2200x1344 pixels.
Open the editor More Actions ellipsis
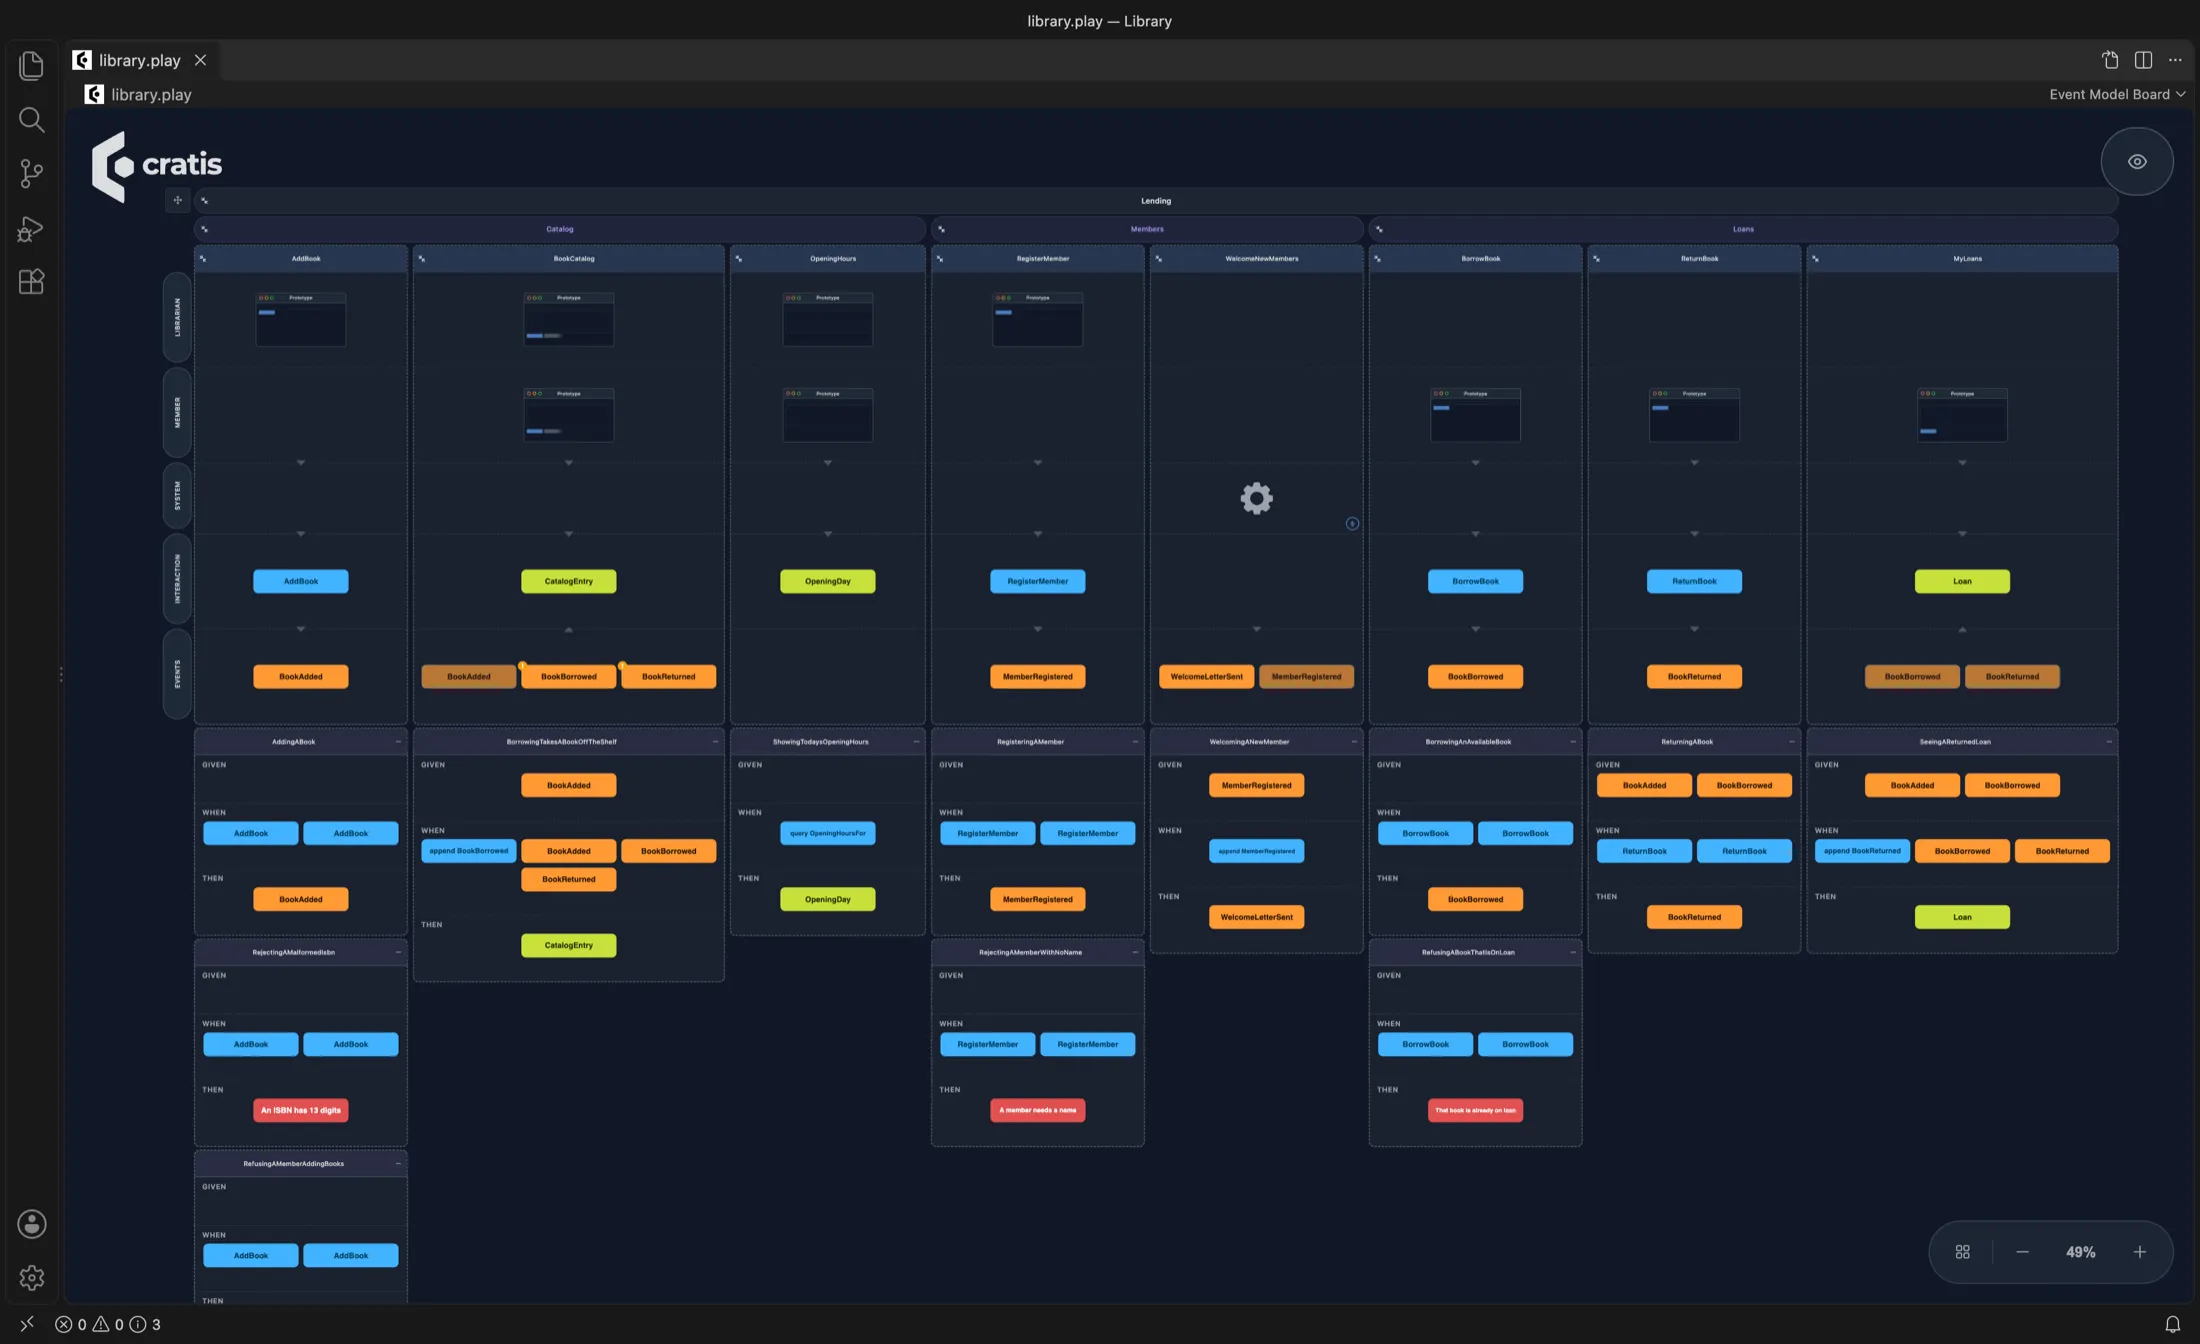click(2175, 60)
